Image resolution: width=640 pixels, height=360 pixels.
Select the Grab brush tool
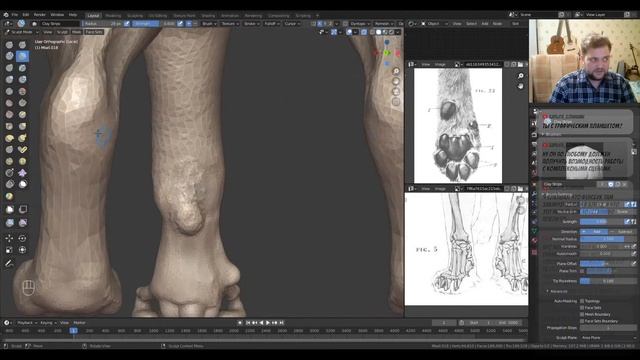pos(22,127)
